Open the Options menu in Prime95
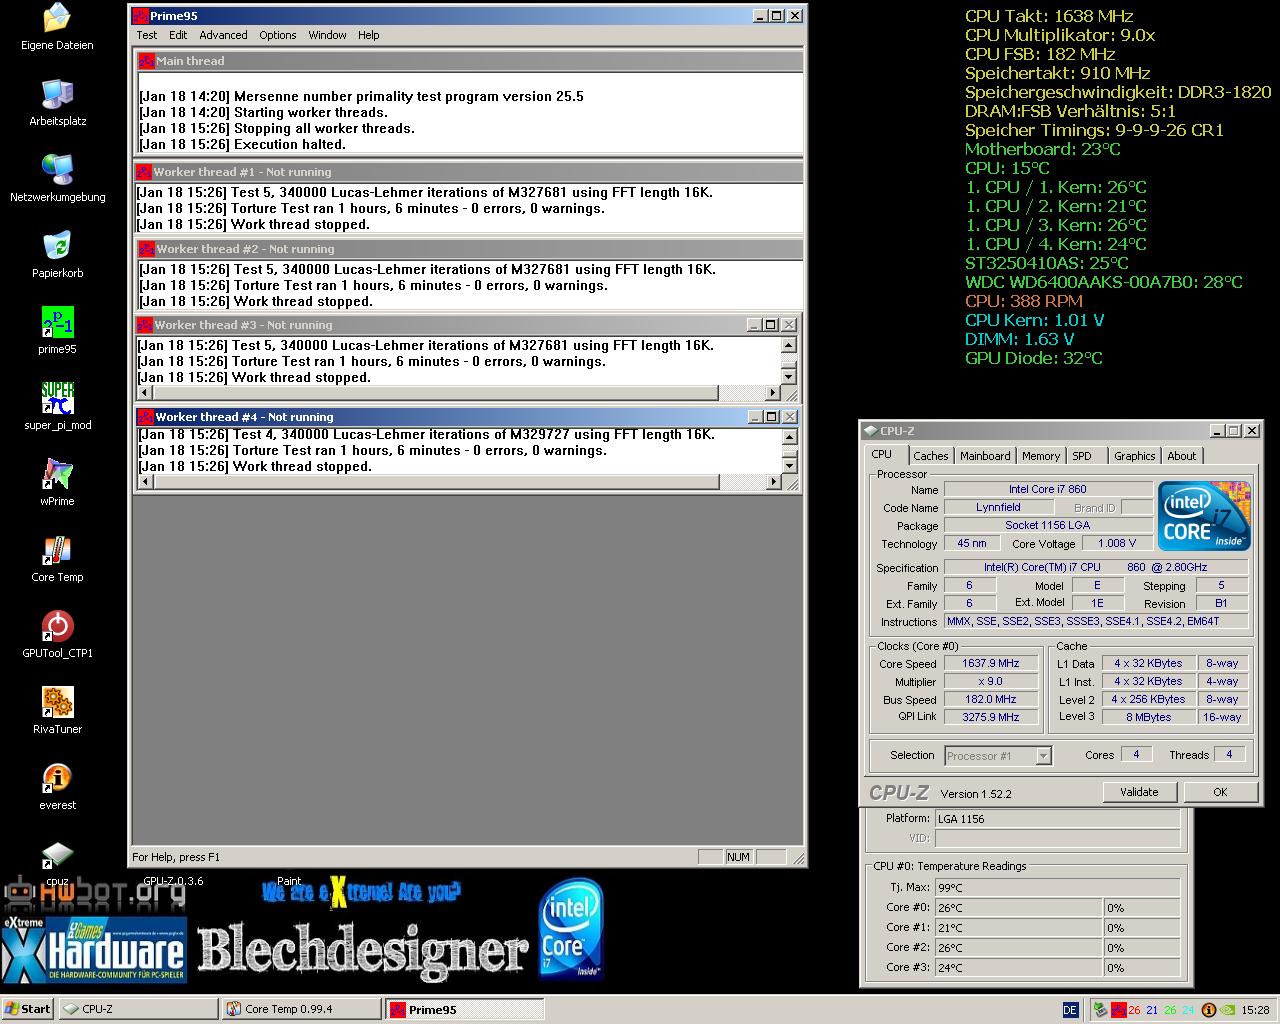Viewport: 1280px width, 1024px height. 278,35
